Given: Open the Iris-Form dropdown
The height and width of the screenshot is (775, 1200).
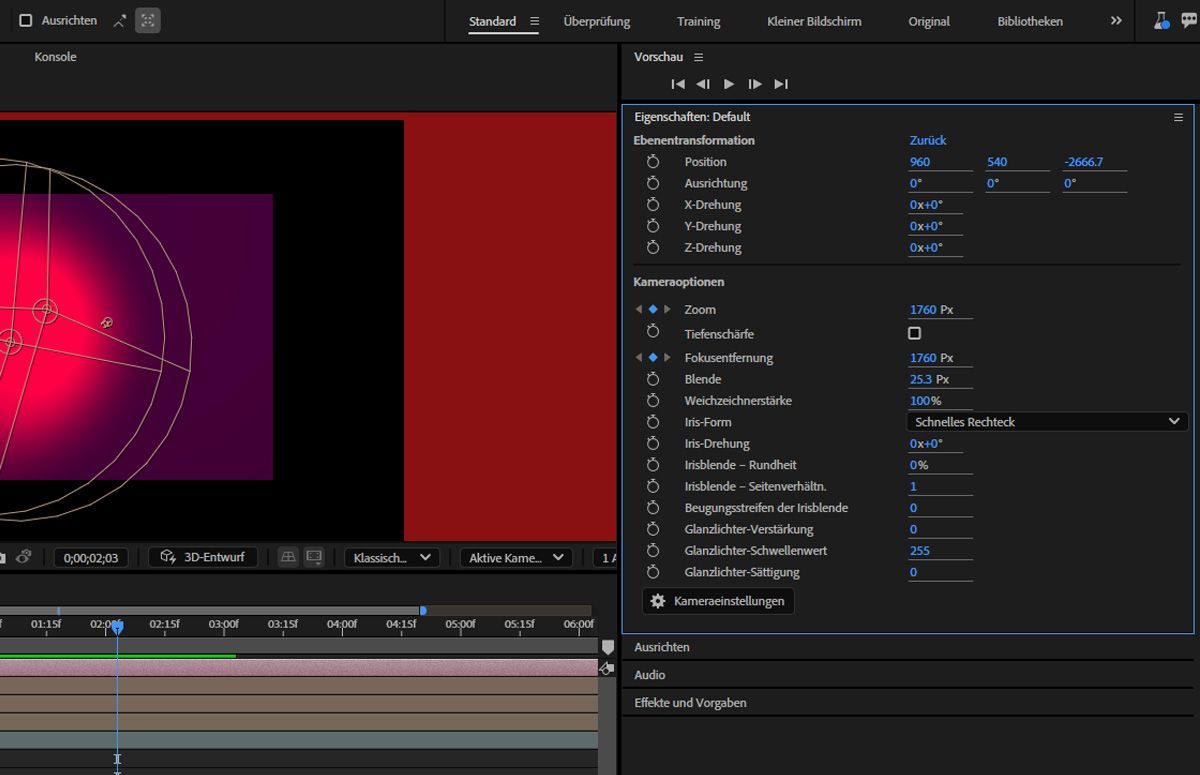Looking at the screenshot, I should coord(1046,422).
